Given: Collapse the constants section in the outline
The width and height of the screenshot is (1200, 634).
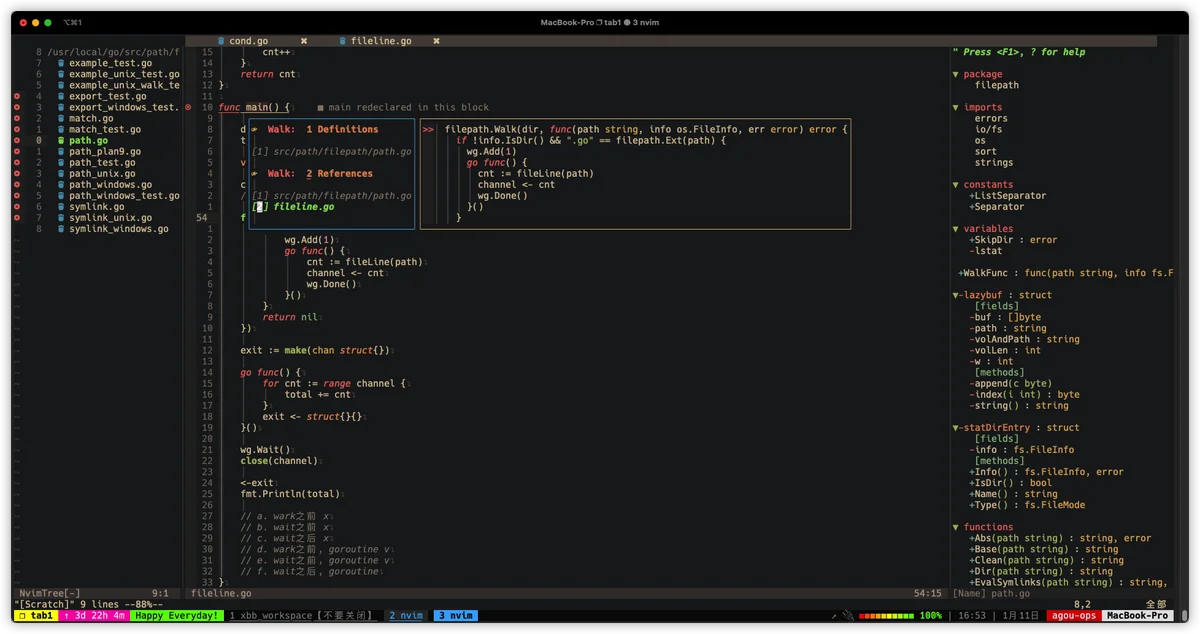Looking at the screenshot, I should pyautogui.click(x=956, y=184).
